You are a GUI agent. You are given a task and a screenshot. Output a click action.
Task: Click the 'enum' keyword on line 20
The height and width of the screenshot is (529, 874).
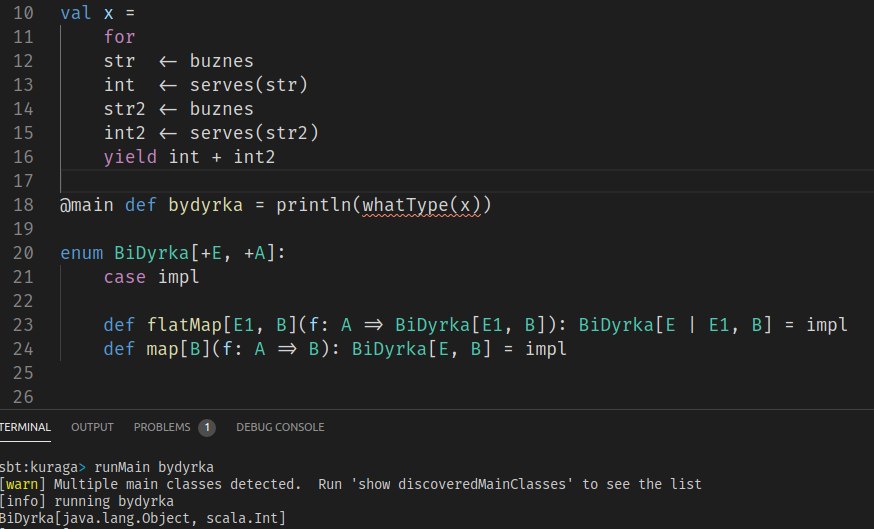coord(81,253)
